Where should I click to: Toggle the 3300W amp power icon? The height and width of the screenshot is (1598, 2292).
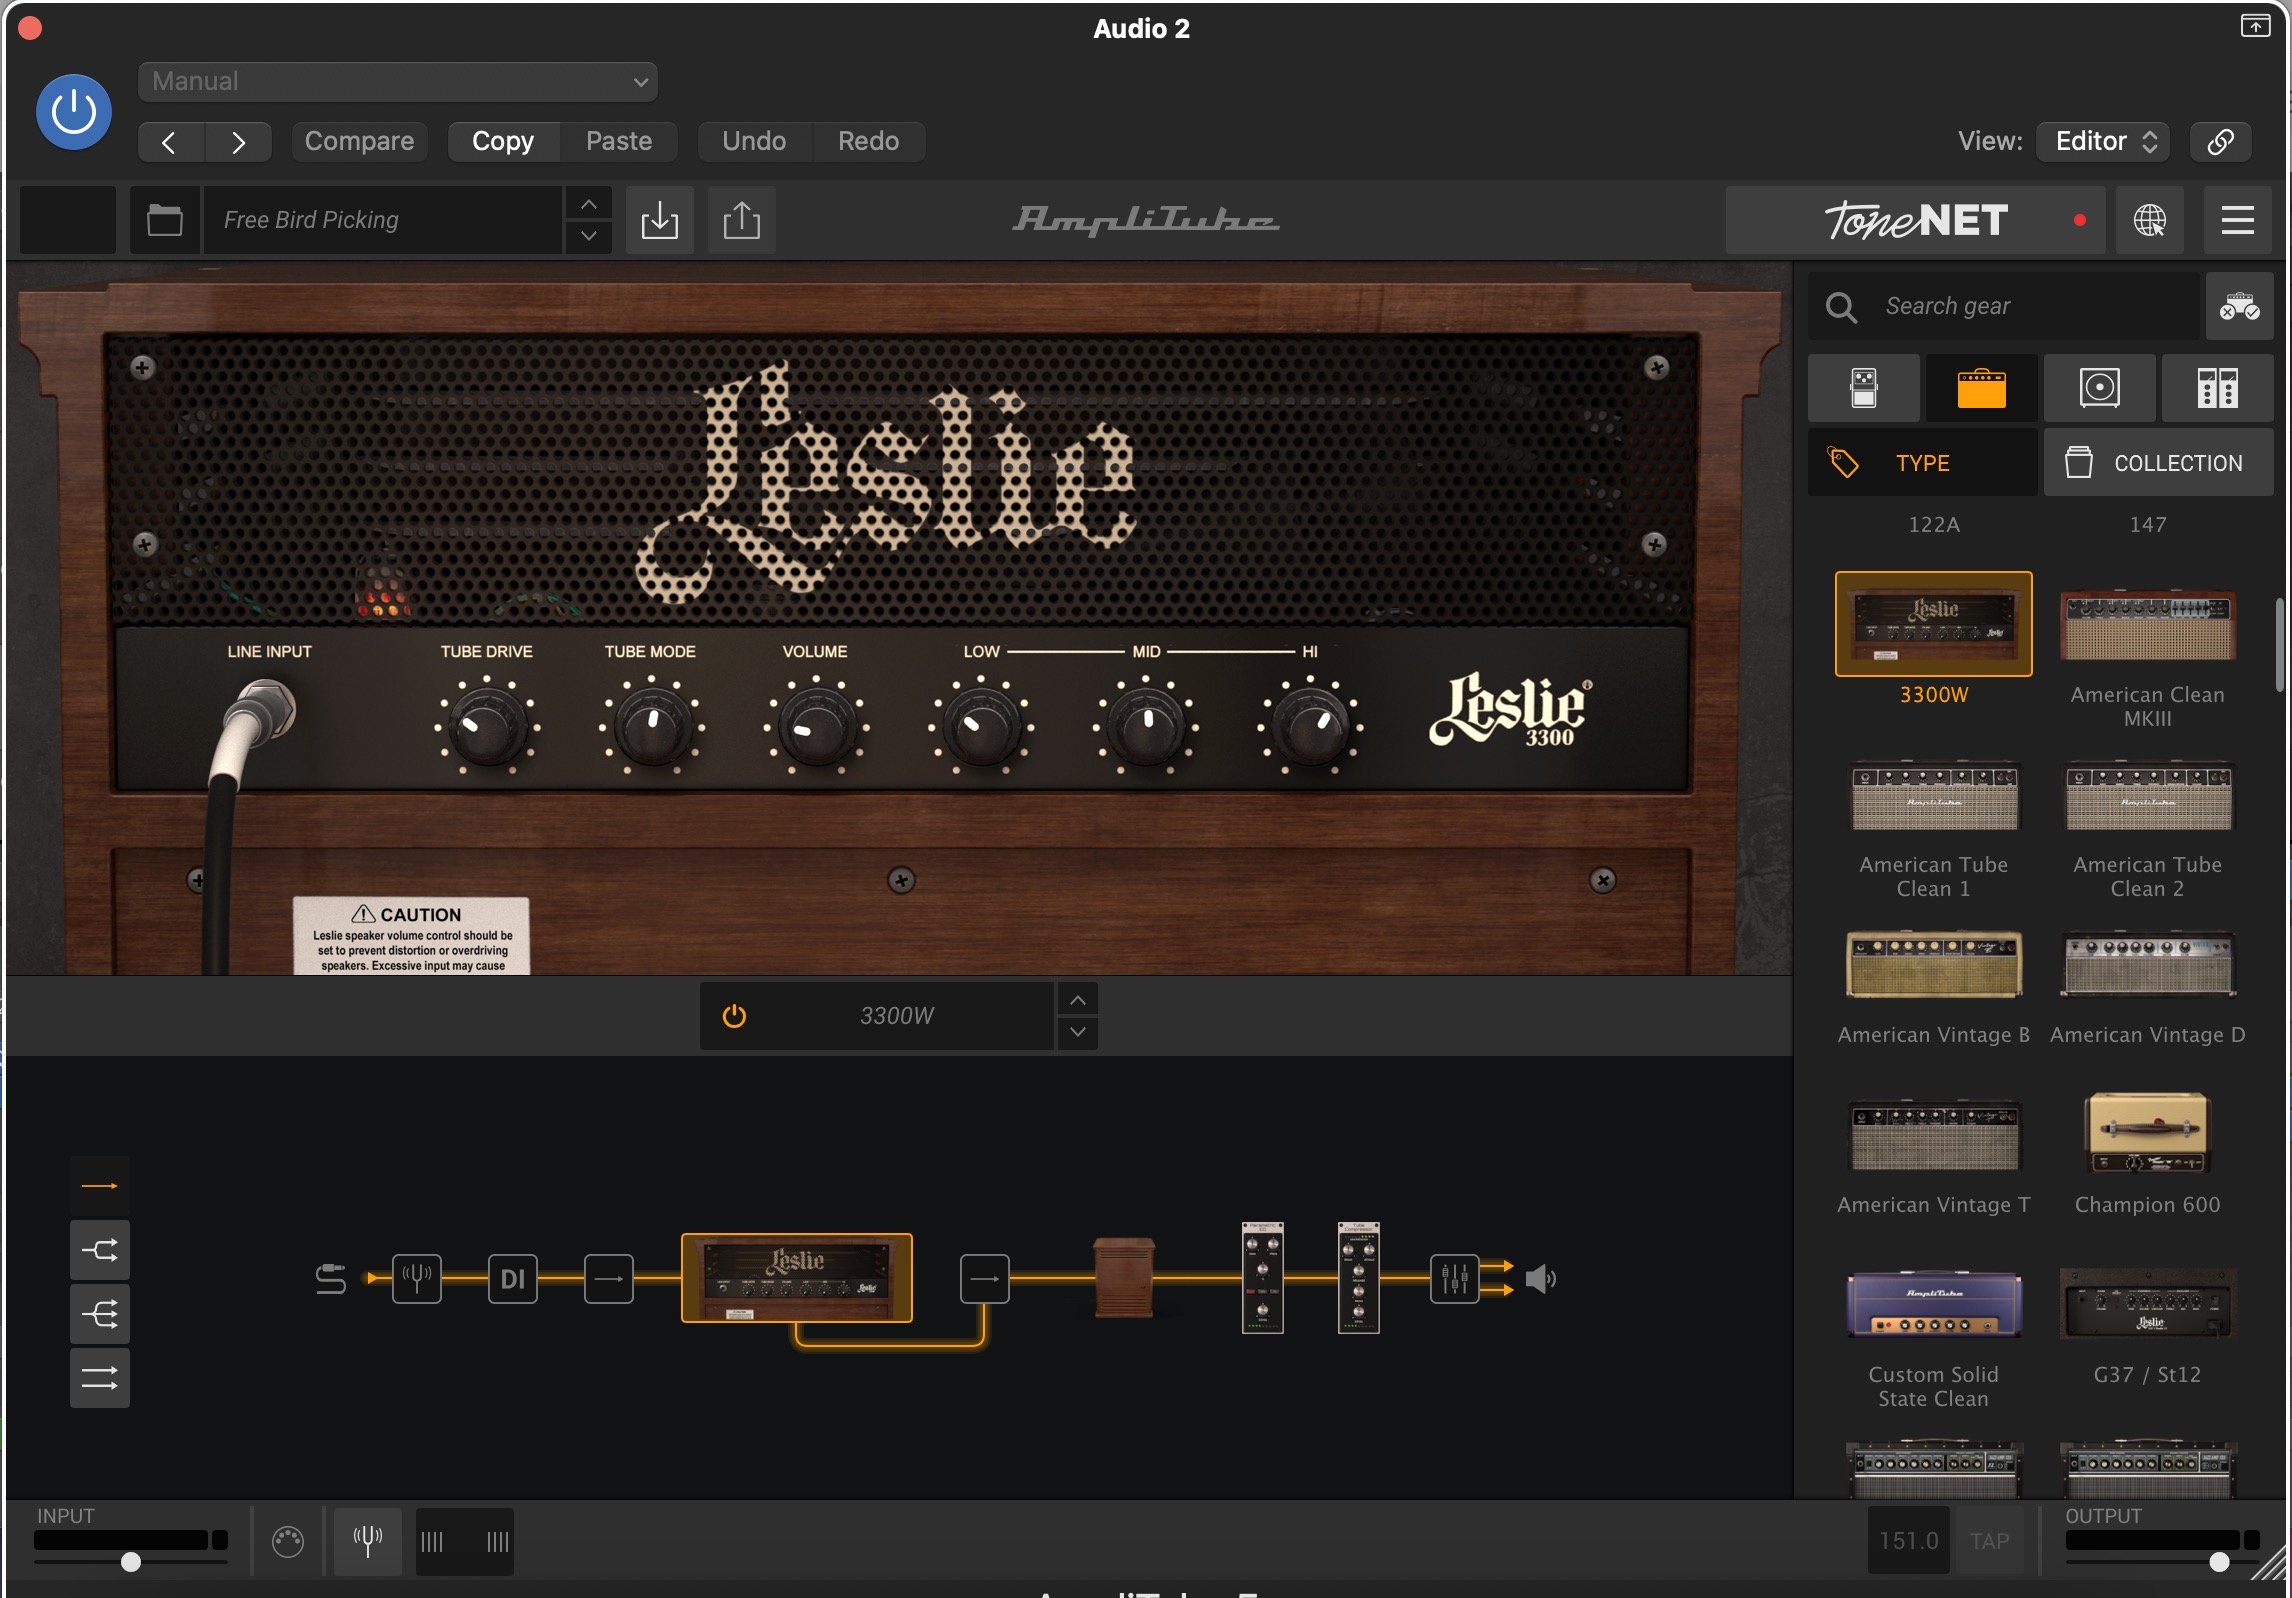pyautogui.click(x=734, y=1016)
